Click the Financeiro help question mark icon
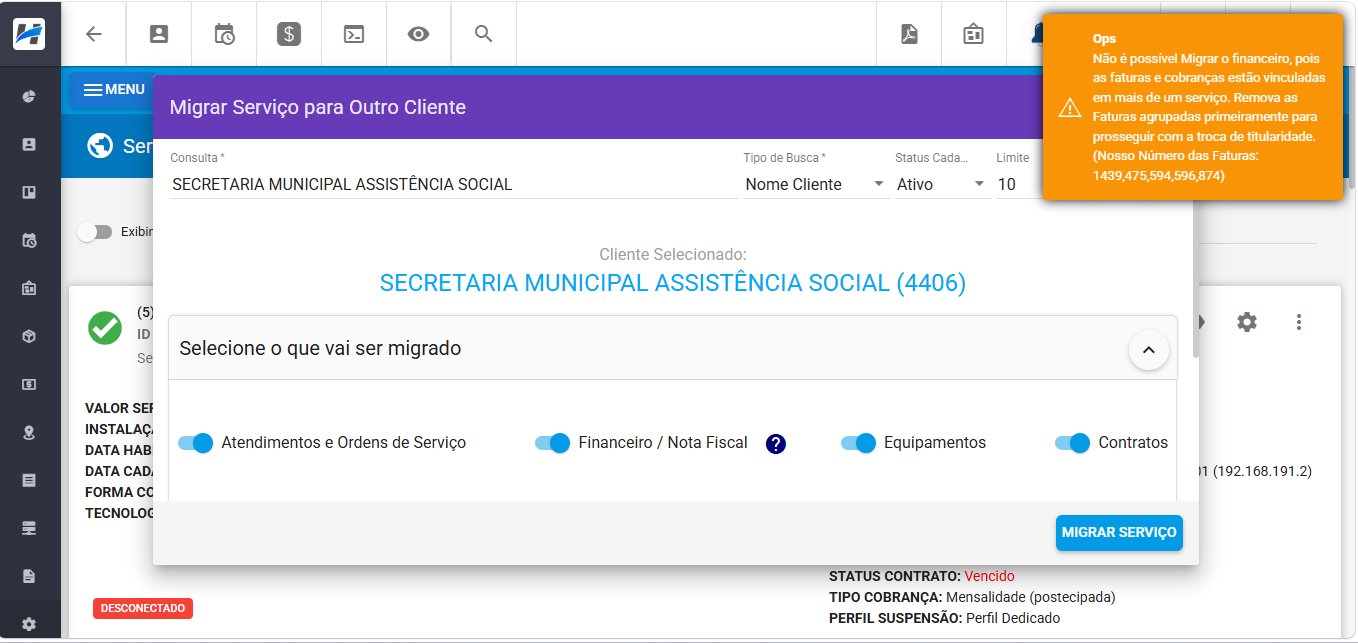 776,444
